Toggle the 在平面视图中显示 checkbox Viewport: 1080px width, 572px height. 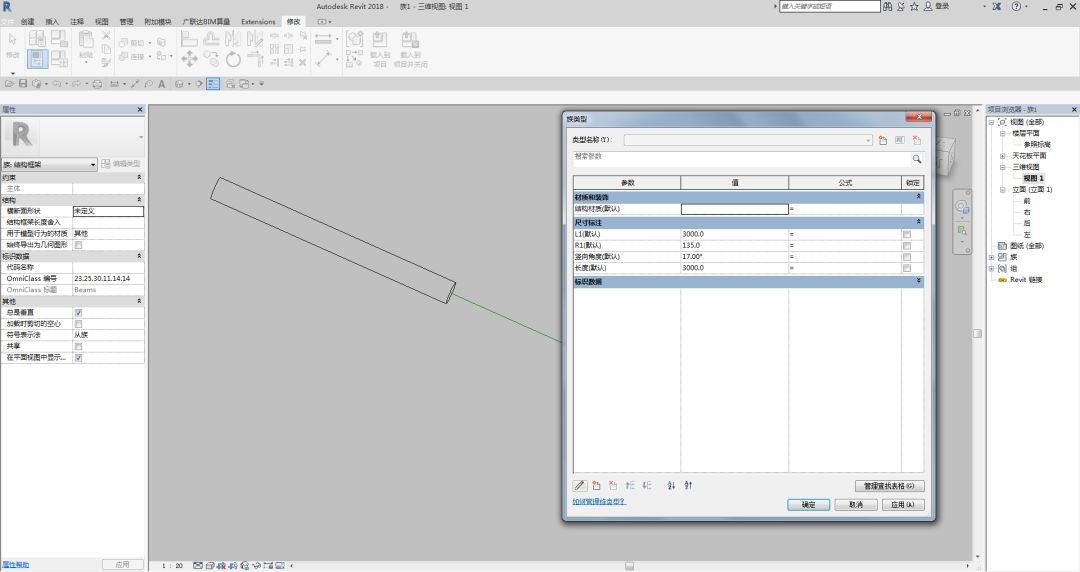[x=78, y=358]
